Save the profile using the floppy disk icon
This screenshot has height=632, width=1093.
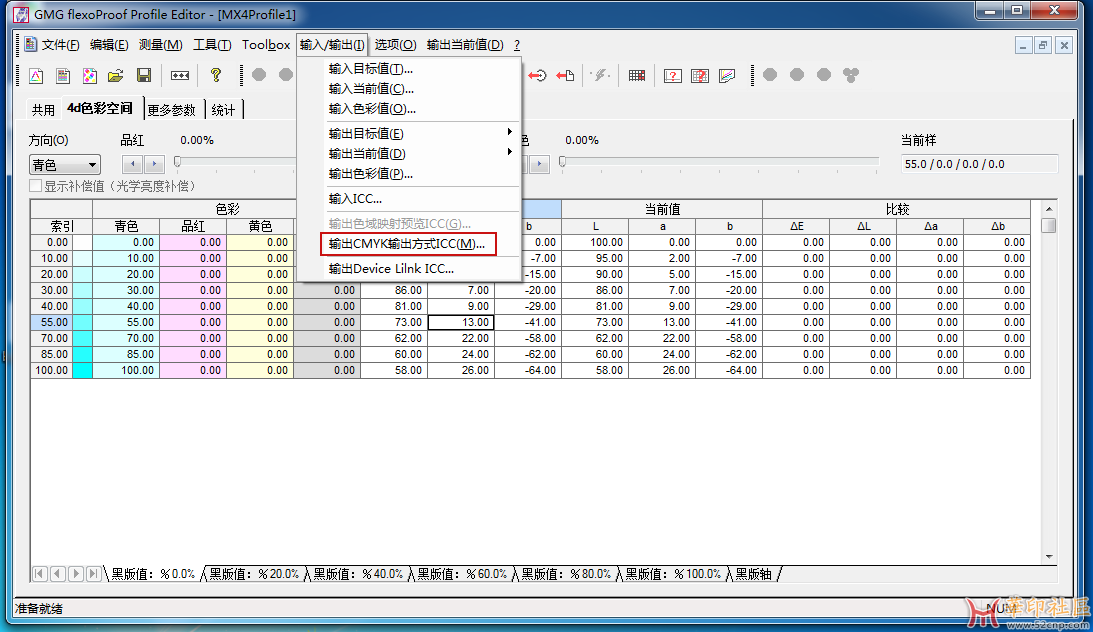144,75
